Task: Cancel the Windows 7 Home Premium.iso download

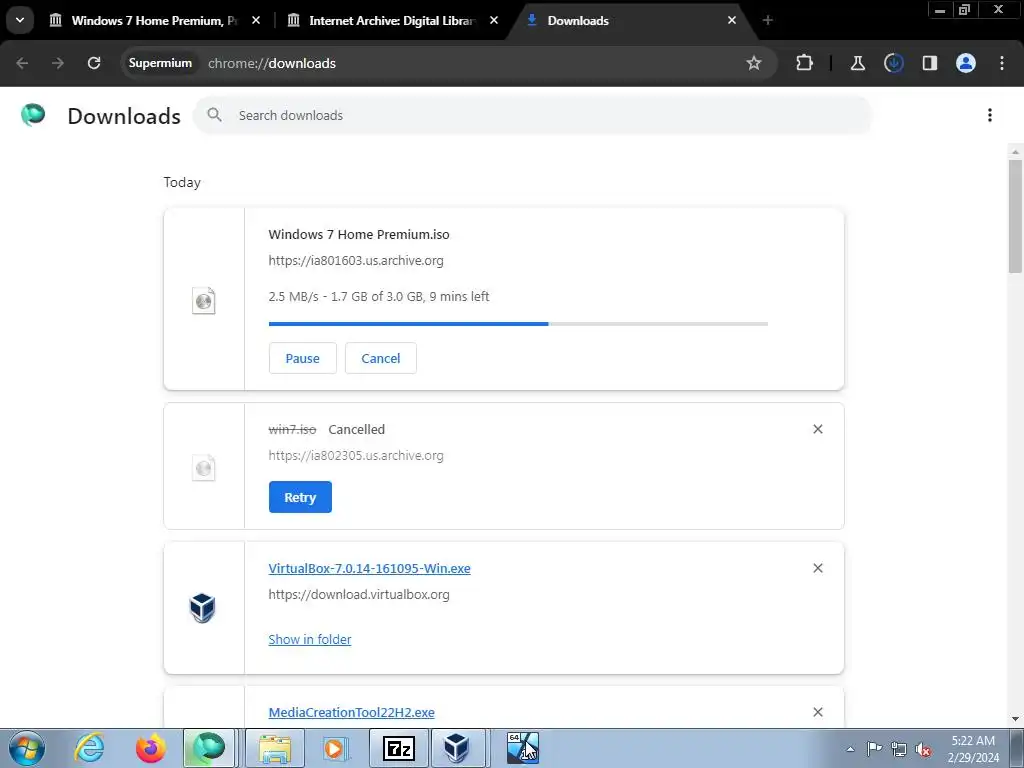Action: tap(381, 358)
